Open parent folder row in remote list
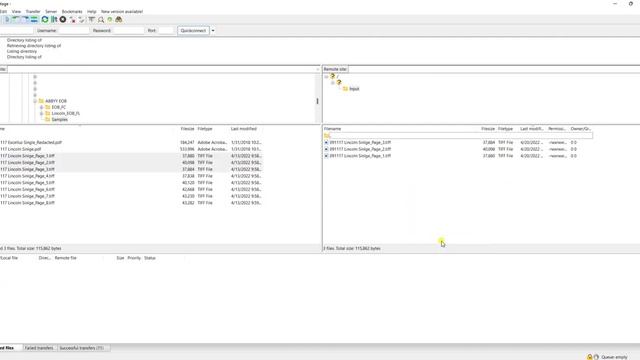The width and height of the screenshot is (640, 360). click(458, 136)
